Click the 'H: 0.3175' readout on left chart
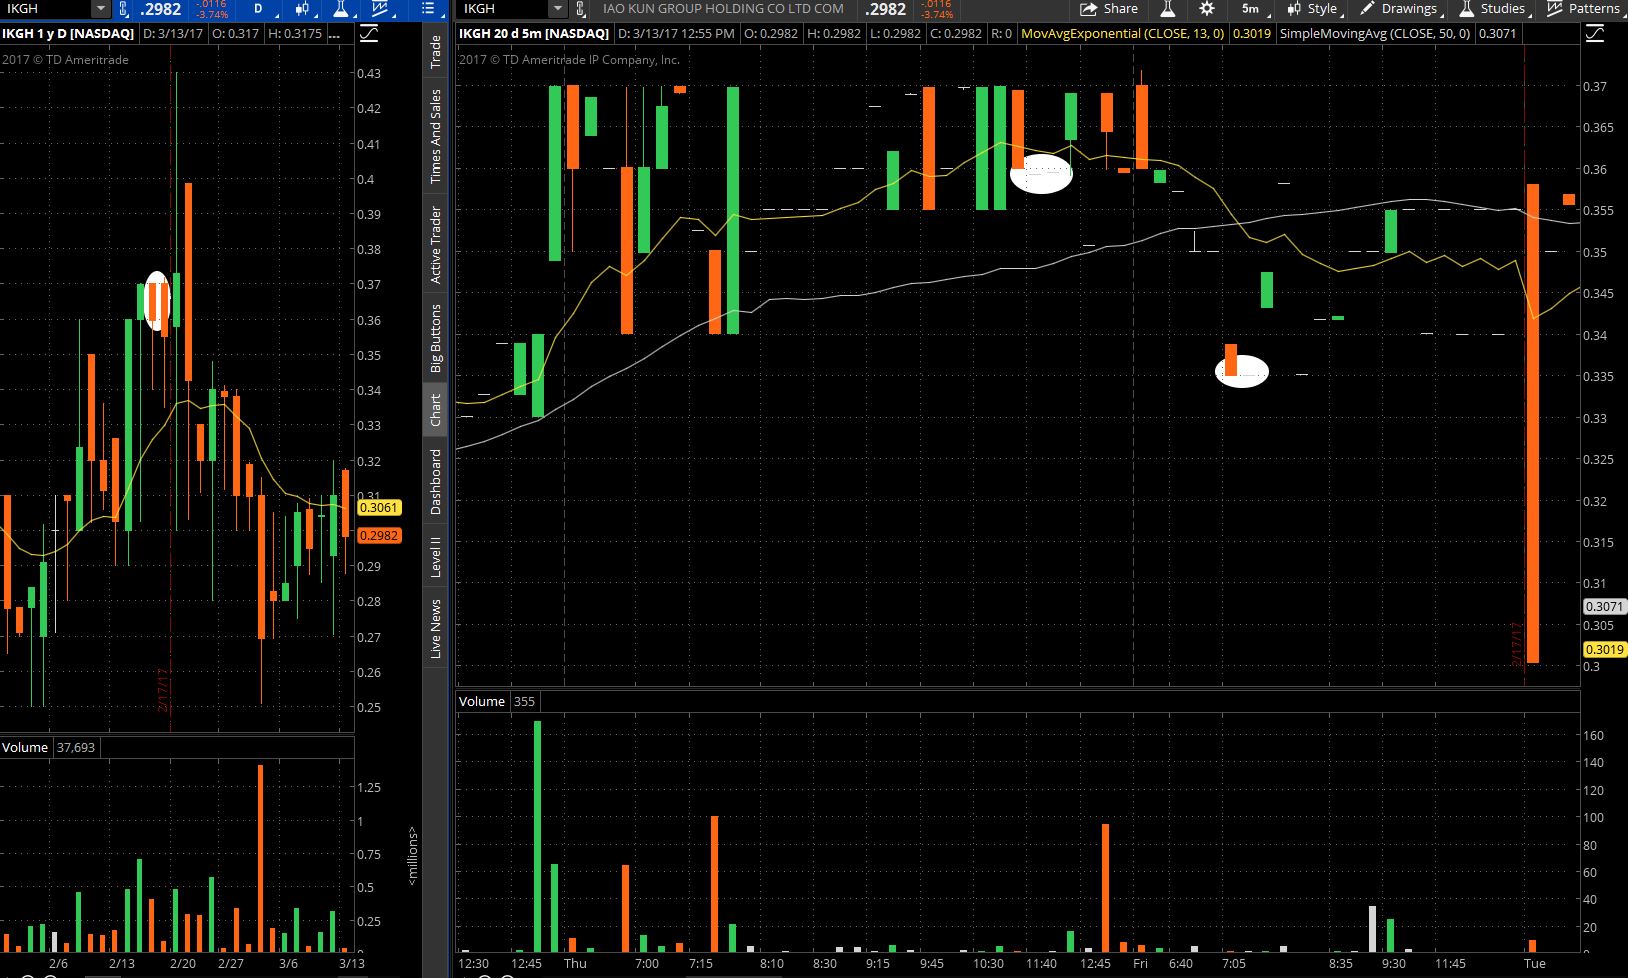 click(295, 33)
